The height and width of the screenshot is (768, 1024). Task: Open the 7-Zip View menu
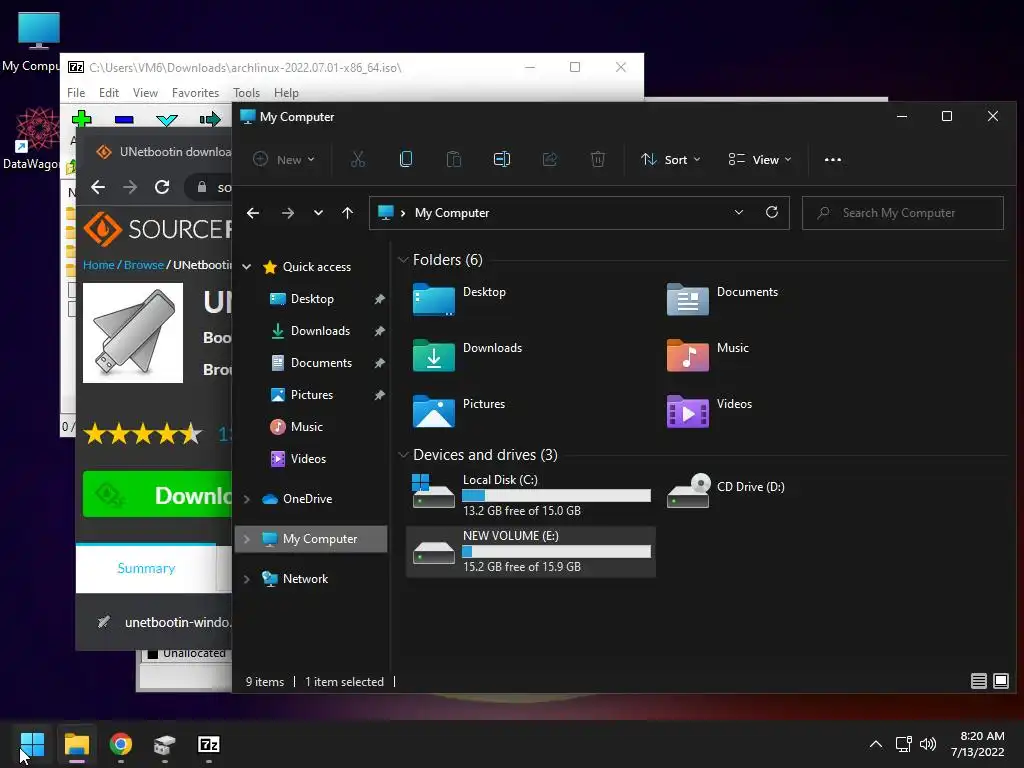(145, 93)
